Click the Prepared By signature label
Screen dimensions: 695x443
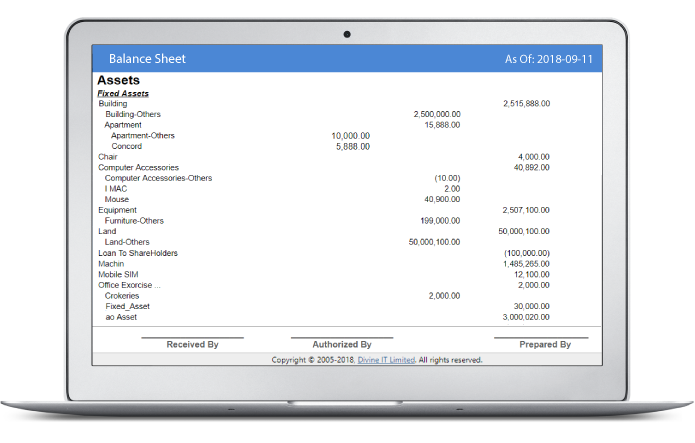pyautogui.click(x=545, y=344)
